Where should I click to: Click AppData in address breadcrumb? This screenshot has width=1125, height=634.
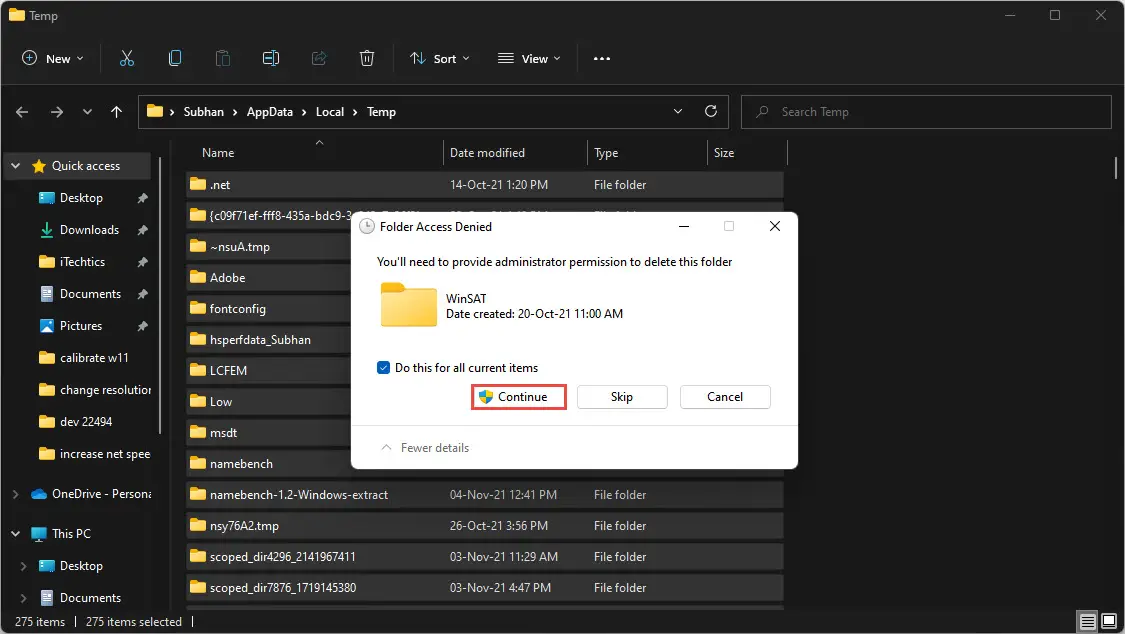(269, 112)
